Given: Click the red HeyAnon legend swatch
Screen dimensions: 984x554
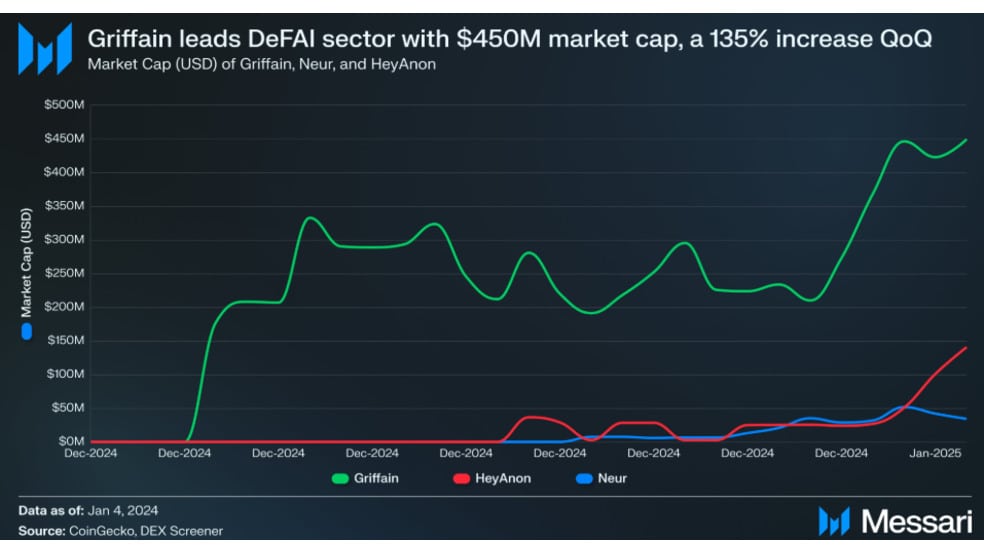Looking at the screenshot, I should pyautogui.click(x=461, y=479).
